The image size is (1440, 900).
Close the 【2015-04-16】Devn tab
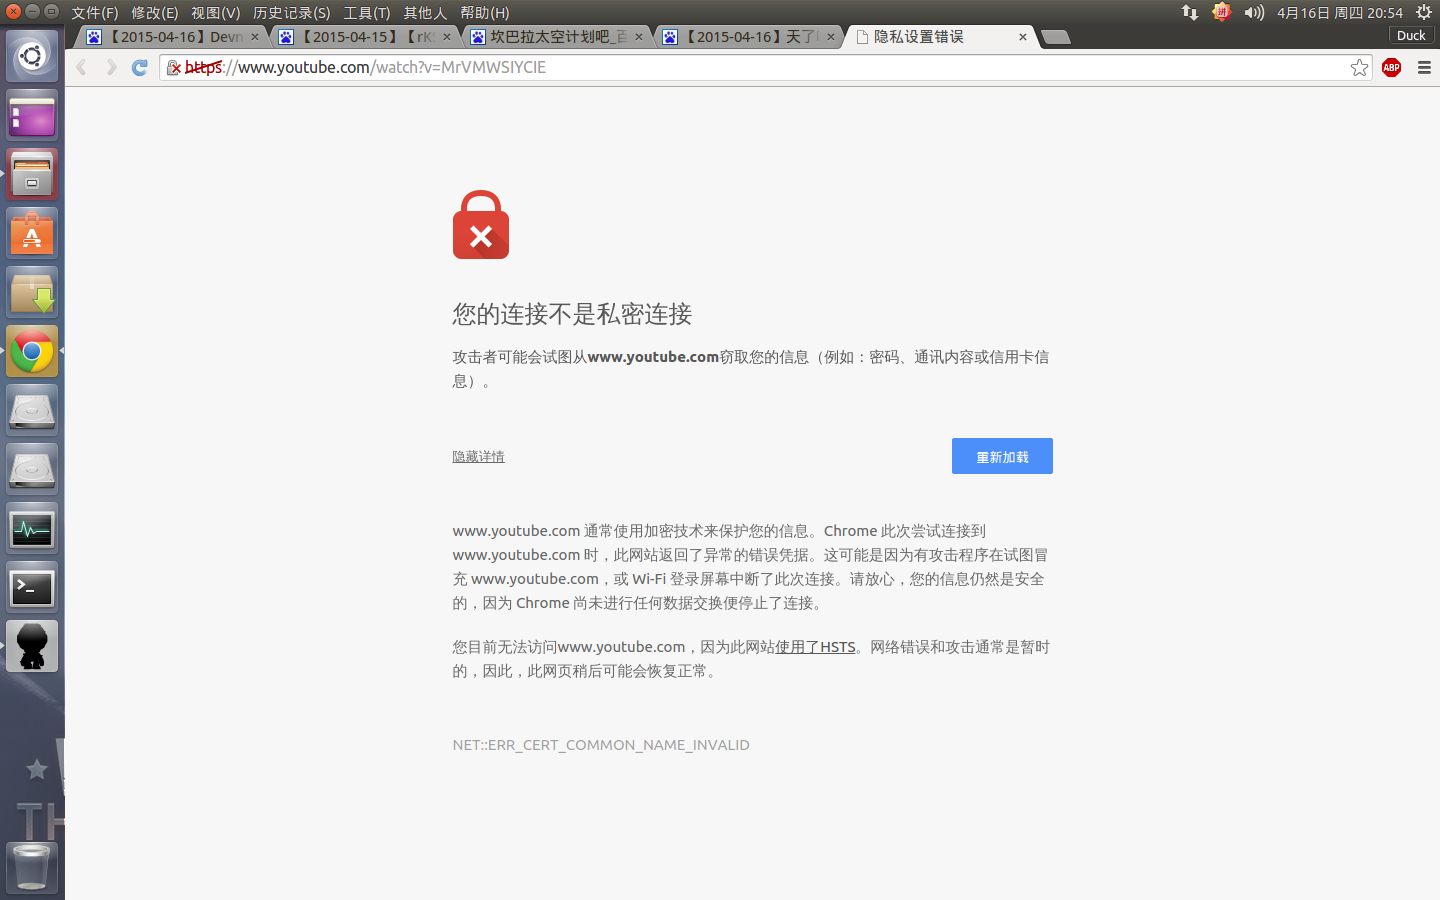pyautogui.click(x=255, y=37)
